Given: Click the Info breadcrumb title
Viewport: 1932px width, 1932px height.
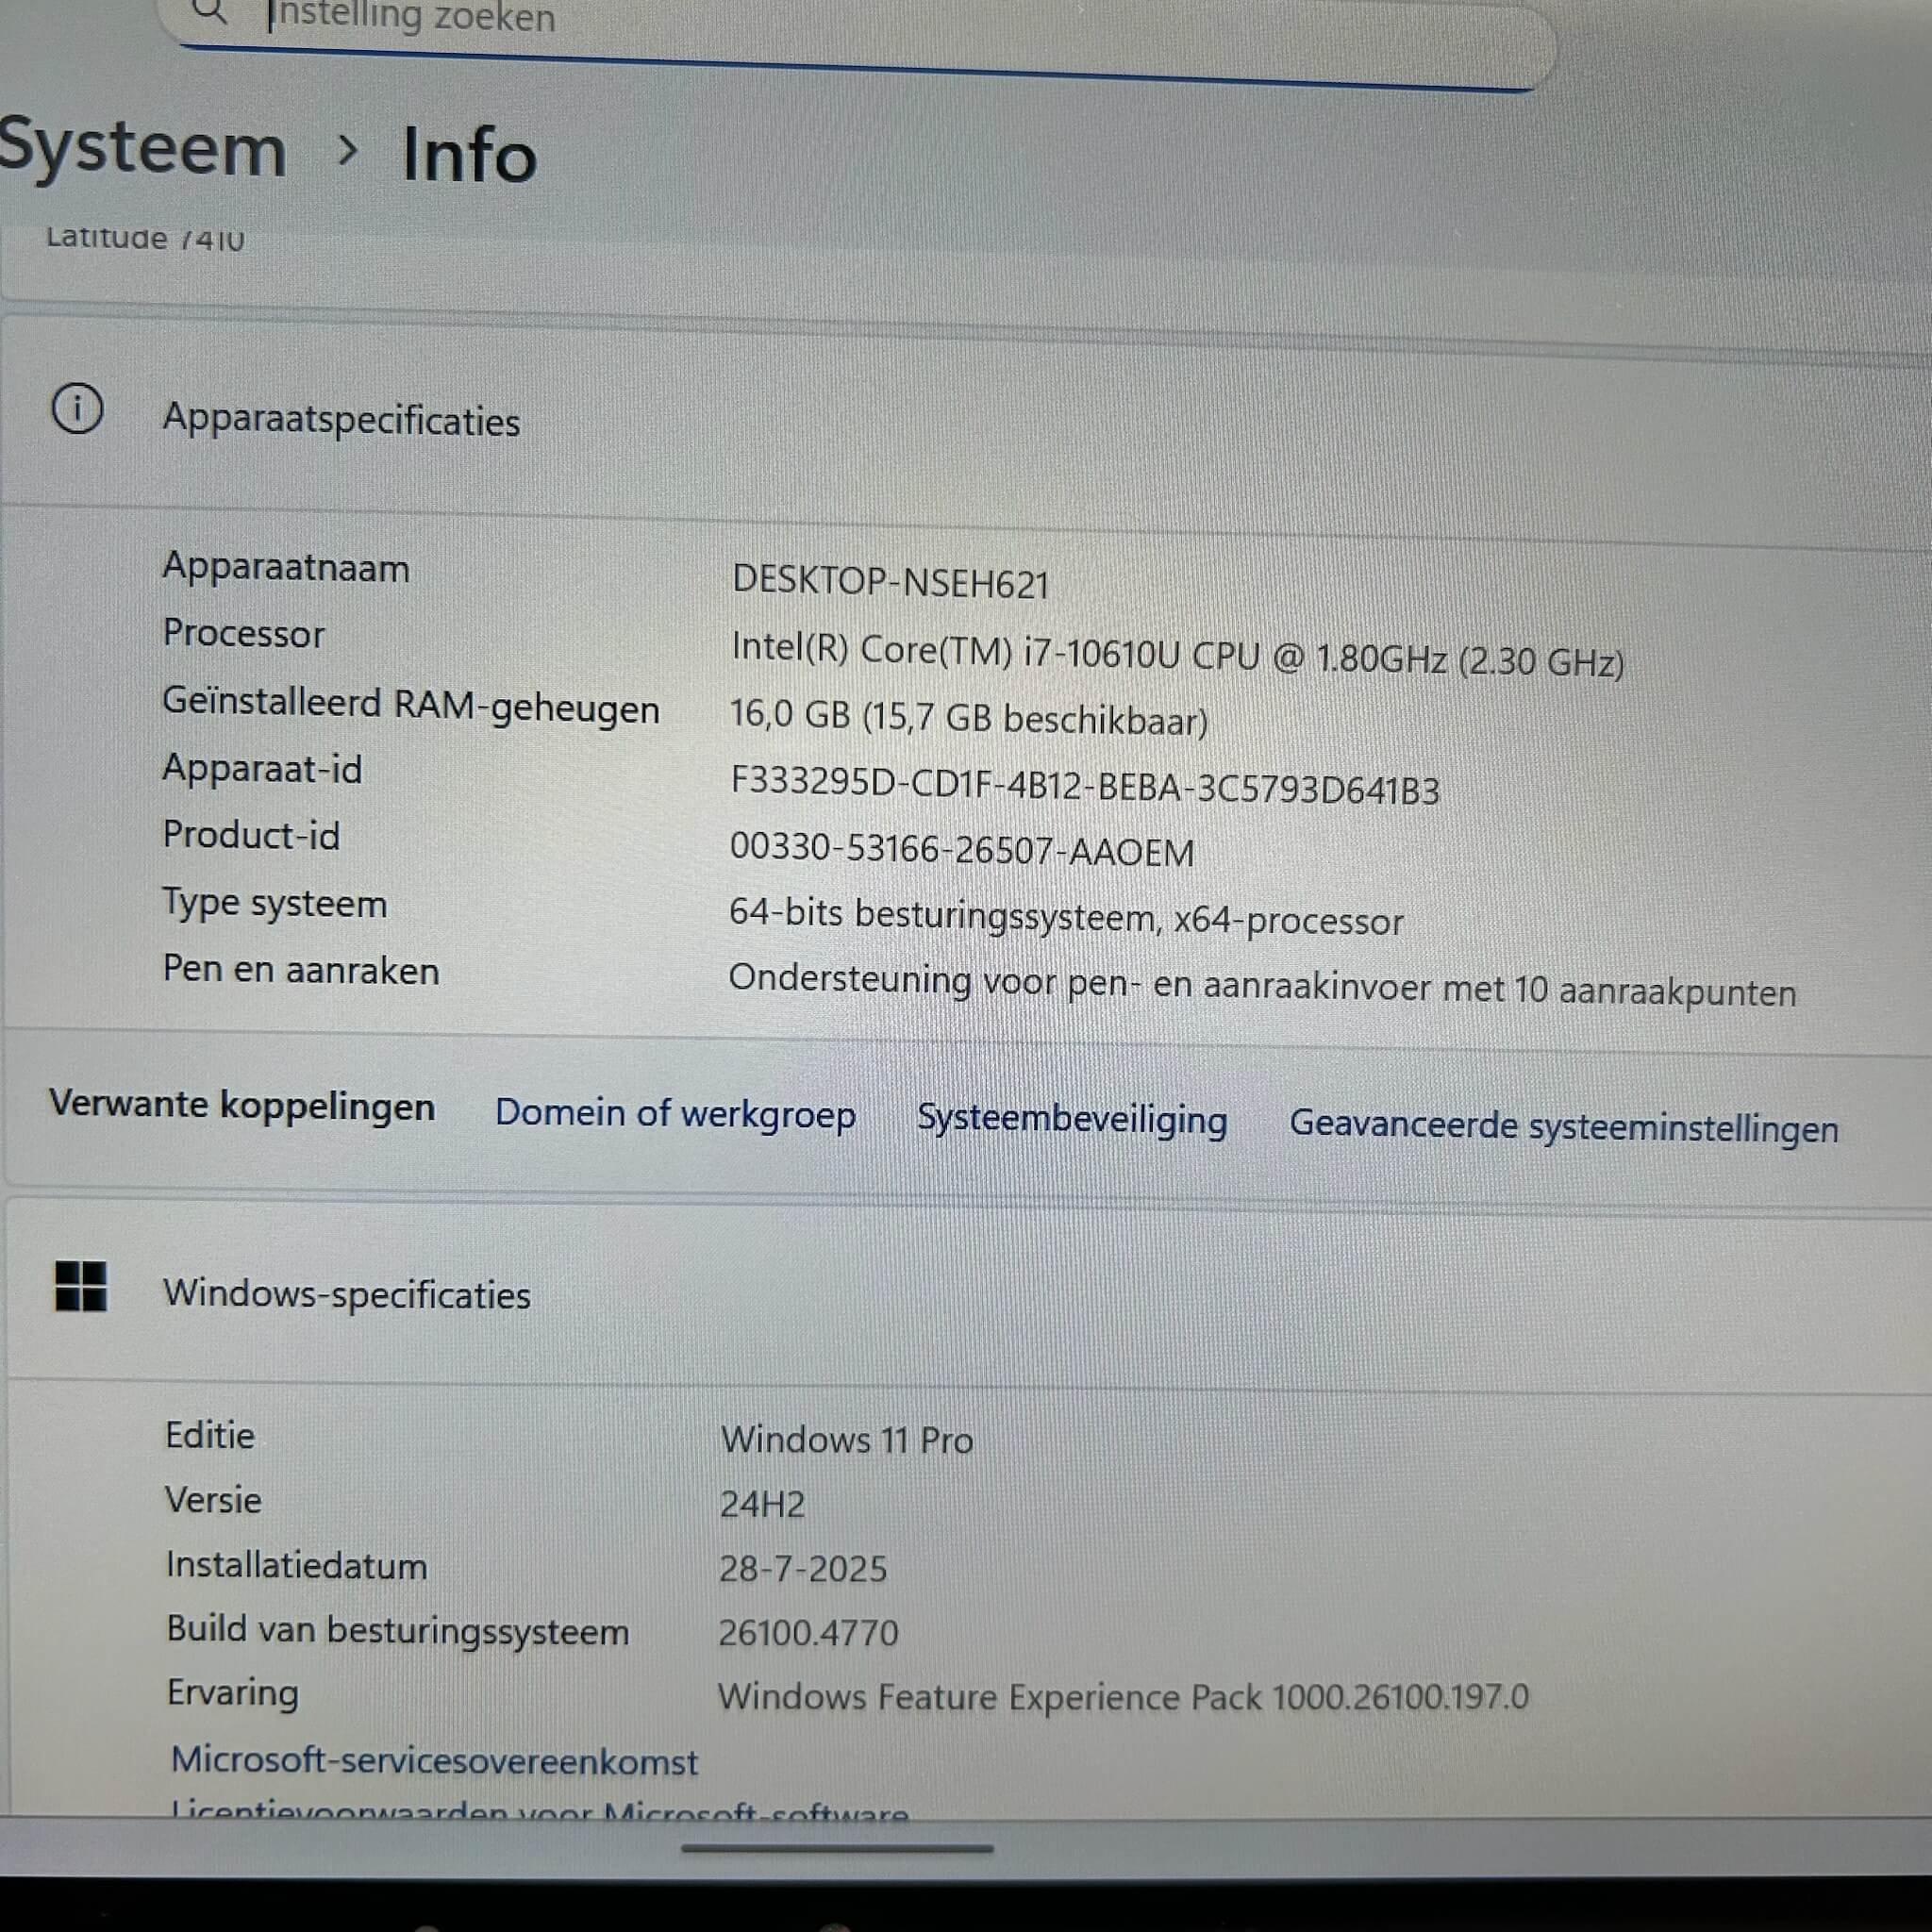Looking at the screenshot, I should click(469, 156).
